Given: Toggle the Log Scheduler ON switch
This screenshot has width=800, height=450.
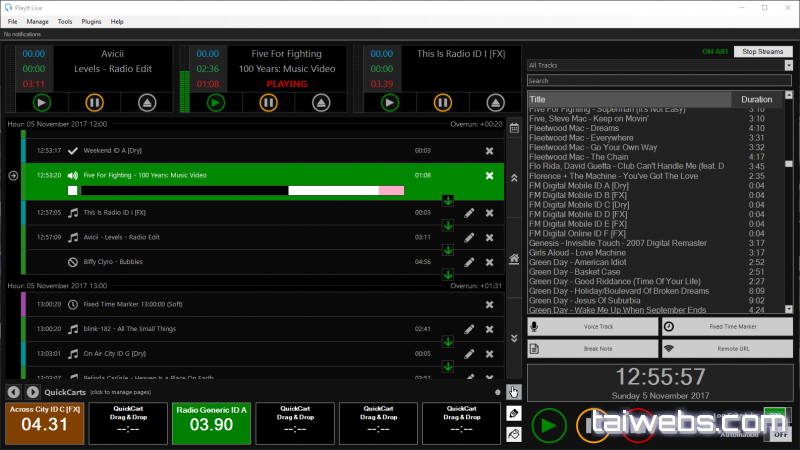Looking at the screenshot, I should pyautogui.click(x=774, y=412).
